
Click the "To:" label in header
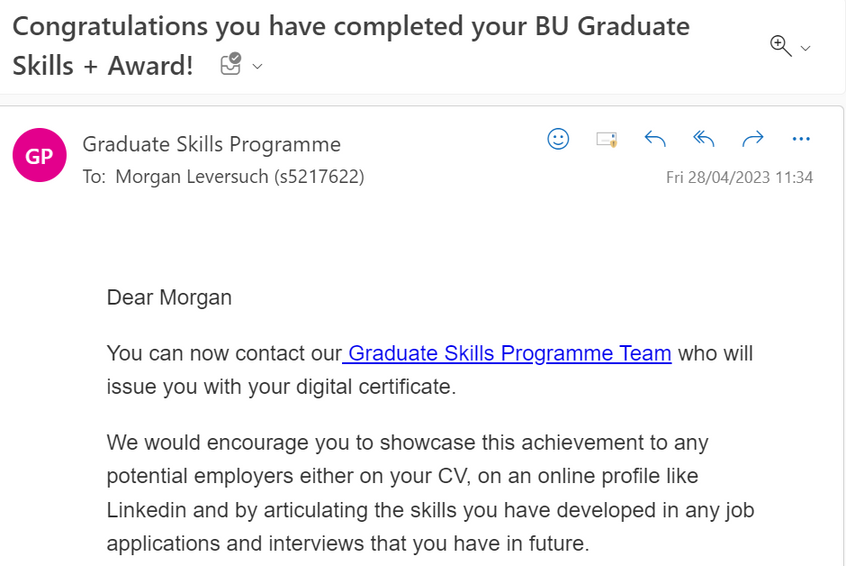coord(94,176)
